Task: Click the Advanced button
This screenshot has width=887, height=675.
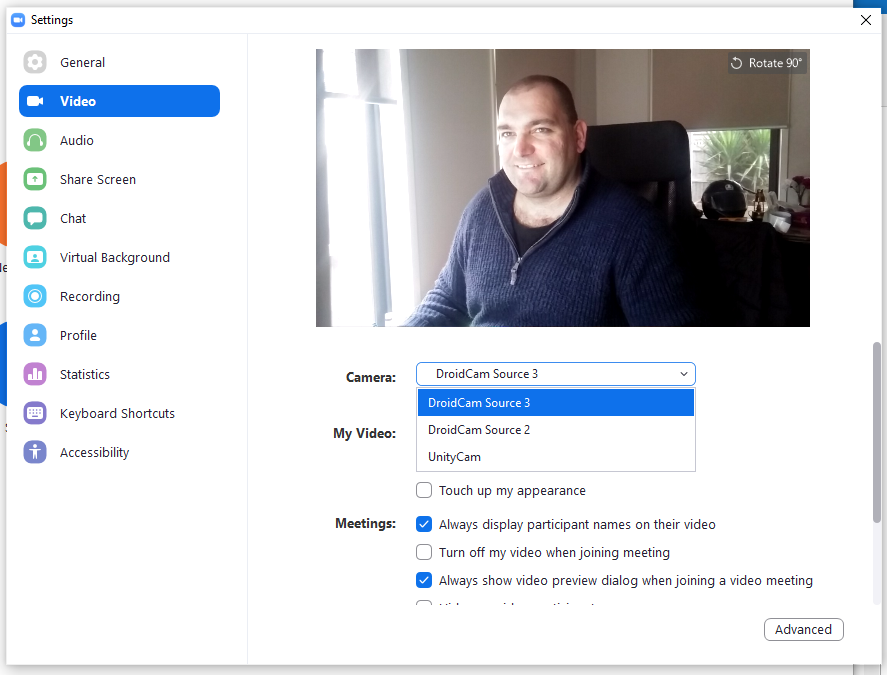Action: click(x=803, y=629)
